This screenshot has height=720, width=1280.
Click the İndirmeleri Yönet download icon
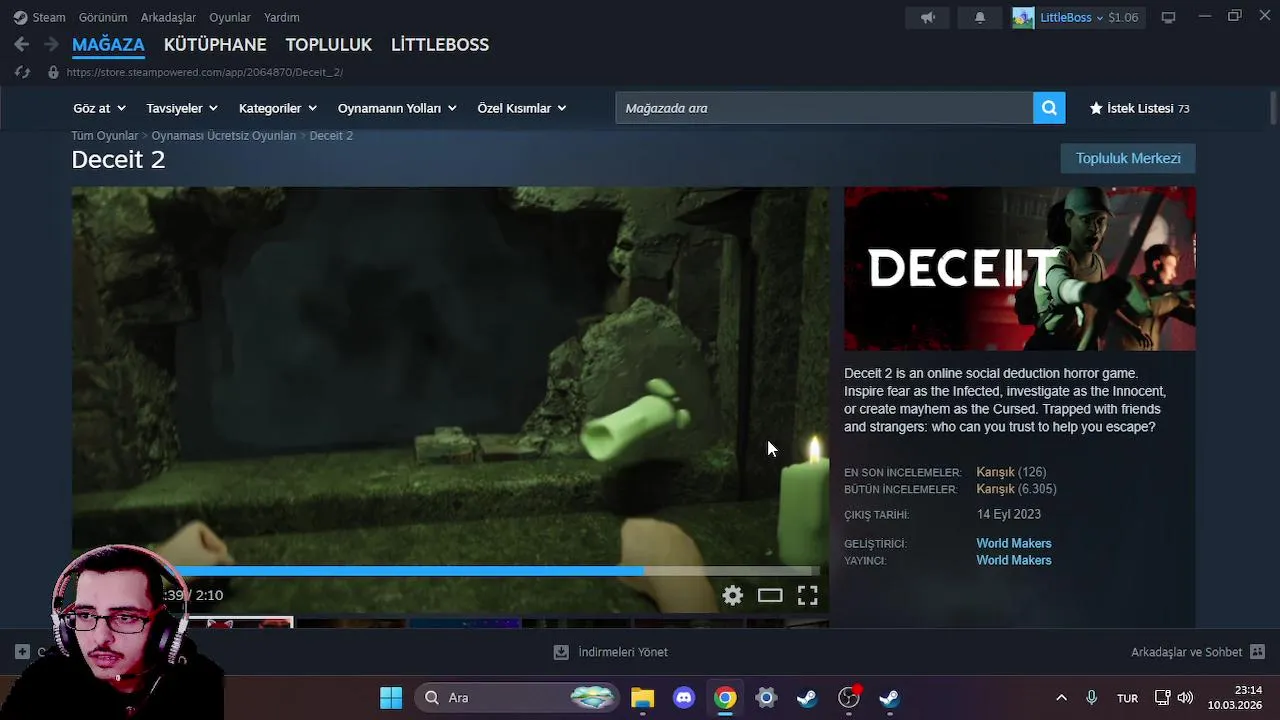pos(561,652)
